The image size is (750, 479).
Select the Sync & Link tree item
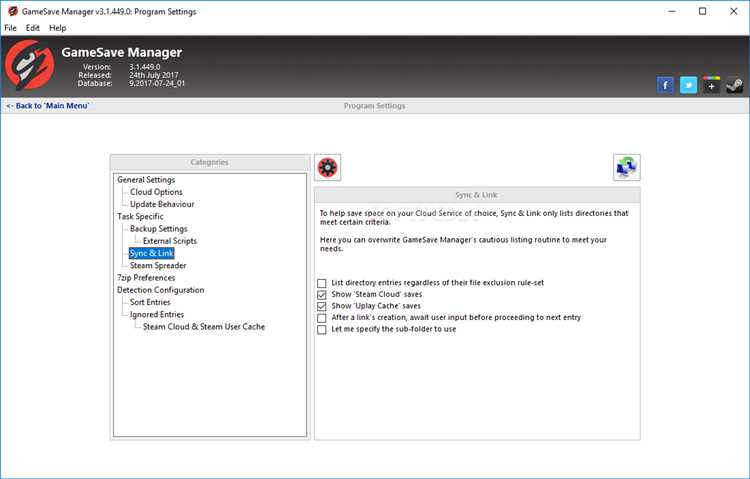pos(152,253)
